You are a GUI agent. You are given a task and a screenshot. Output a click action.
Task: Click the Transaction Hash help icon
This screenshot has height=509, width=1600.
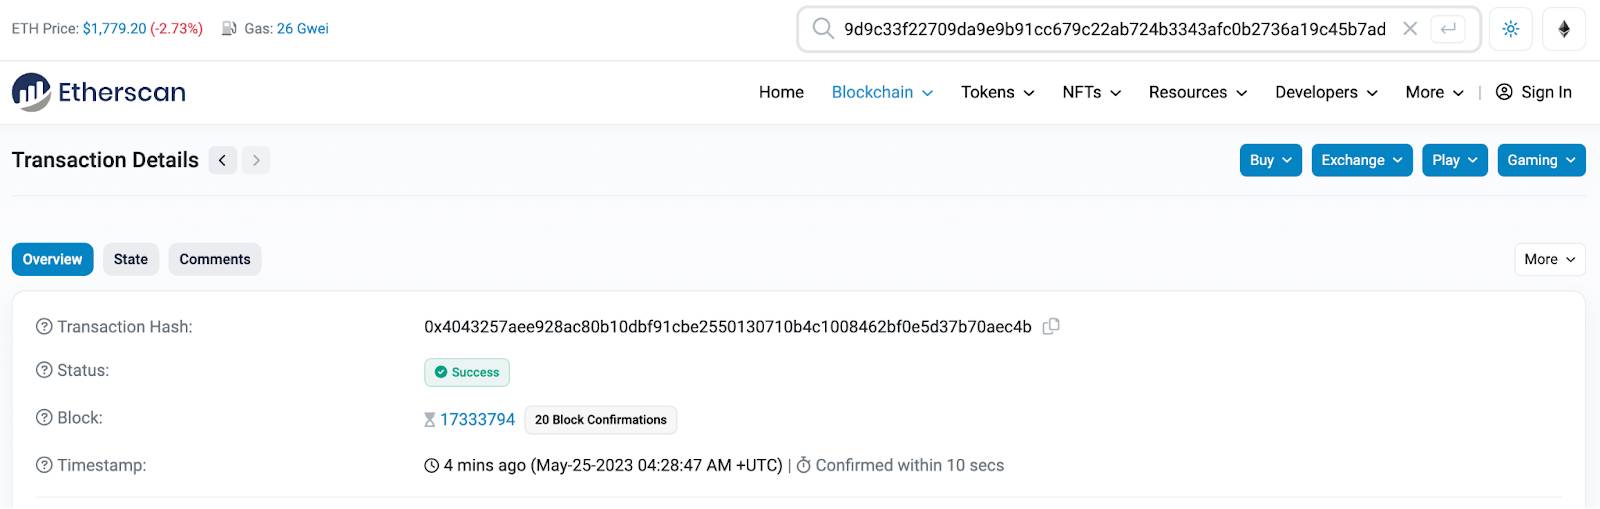(44, 327)
